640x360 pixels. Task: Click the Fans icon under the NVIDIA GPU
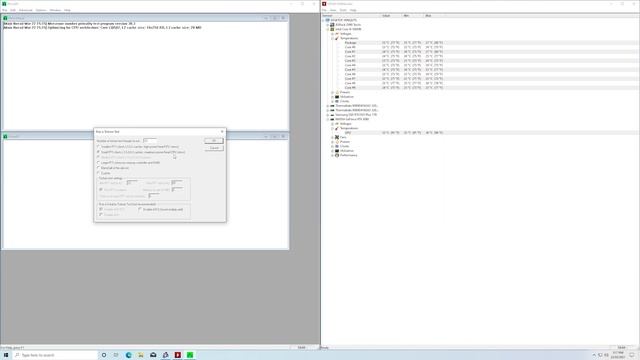337,137
